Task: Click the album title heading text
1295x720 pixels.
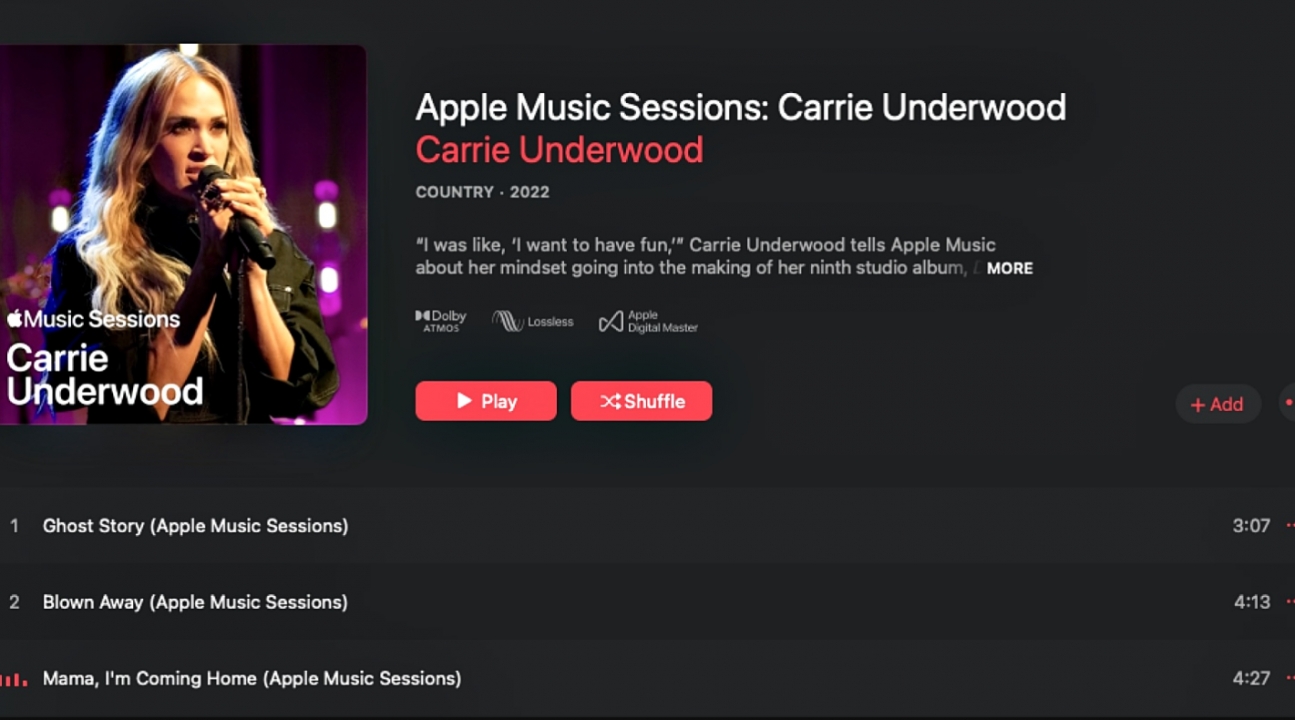Action: (x=741, y=107)
